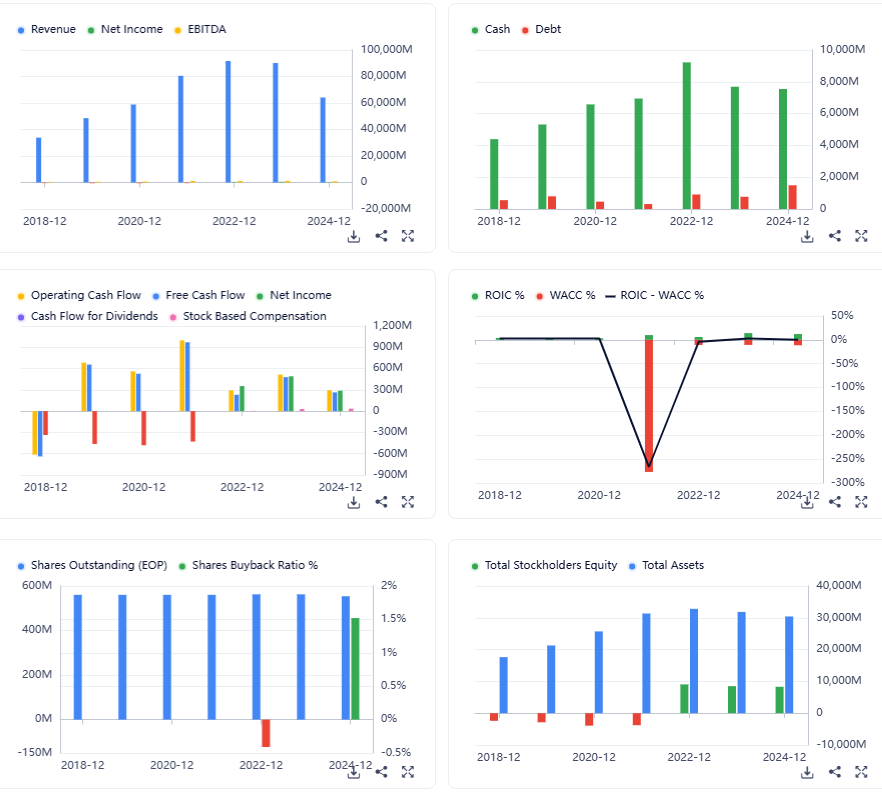Screen dimensions: 882x797
Task: Click 2018-12 label on Cash and Debt chart
Action: tap(499, 222)
